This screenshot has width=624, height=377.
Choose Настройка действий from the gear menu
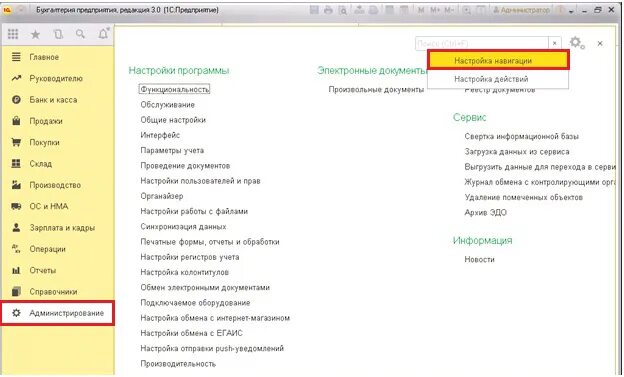pyautogui.click(x=498, y=79)
